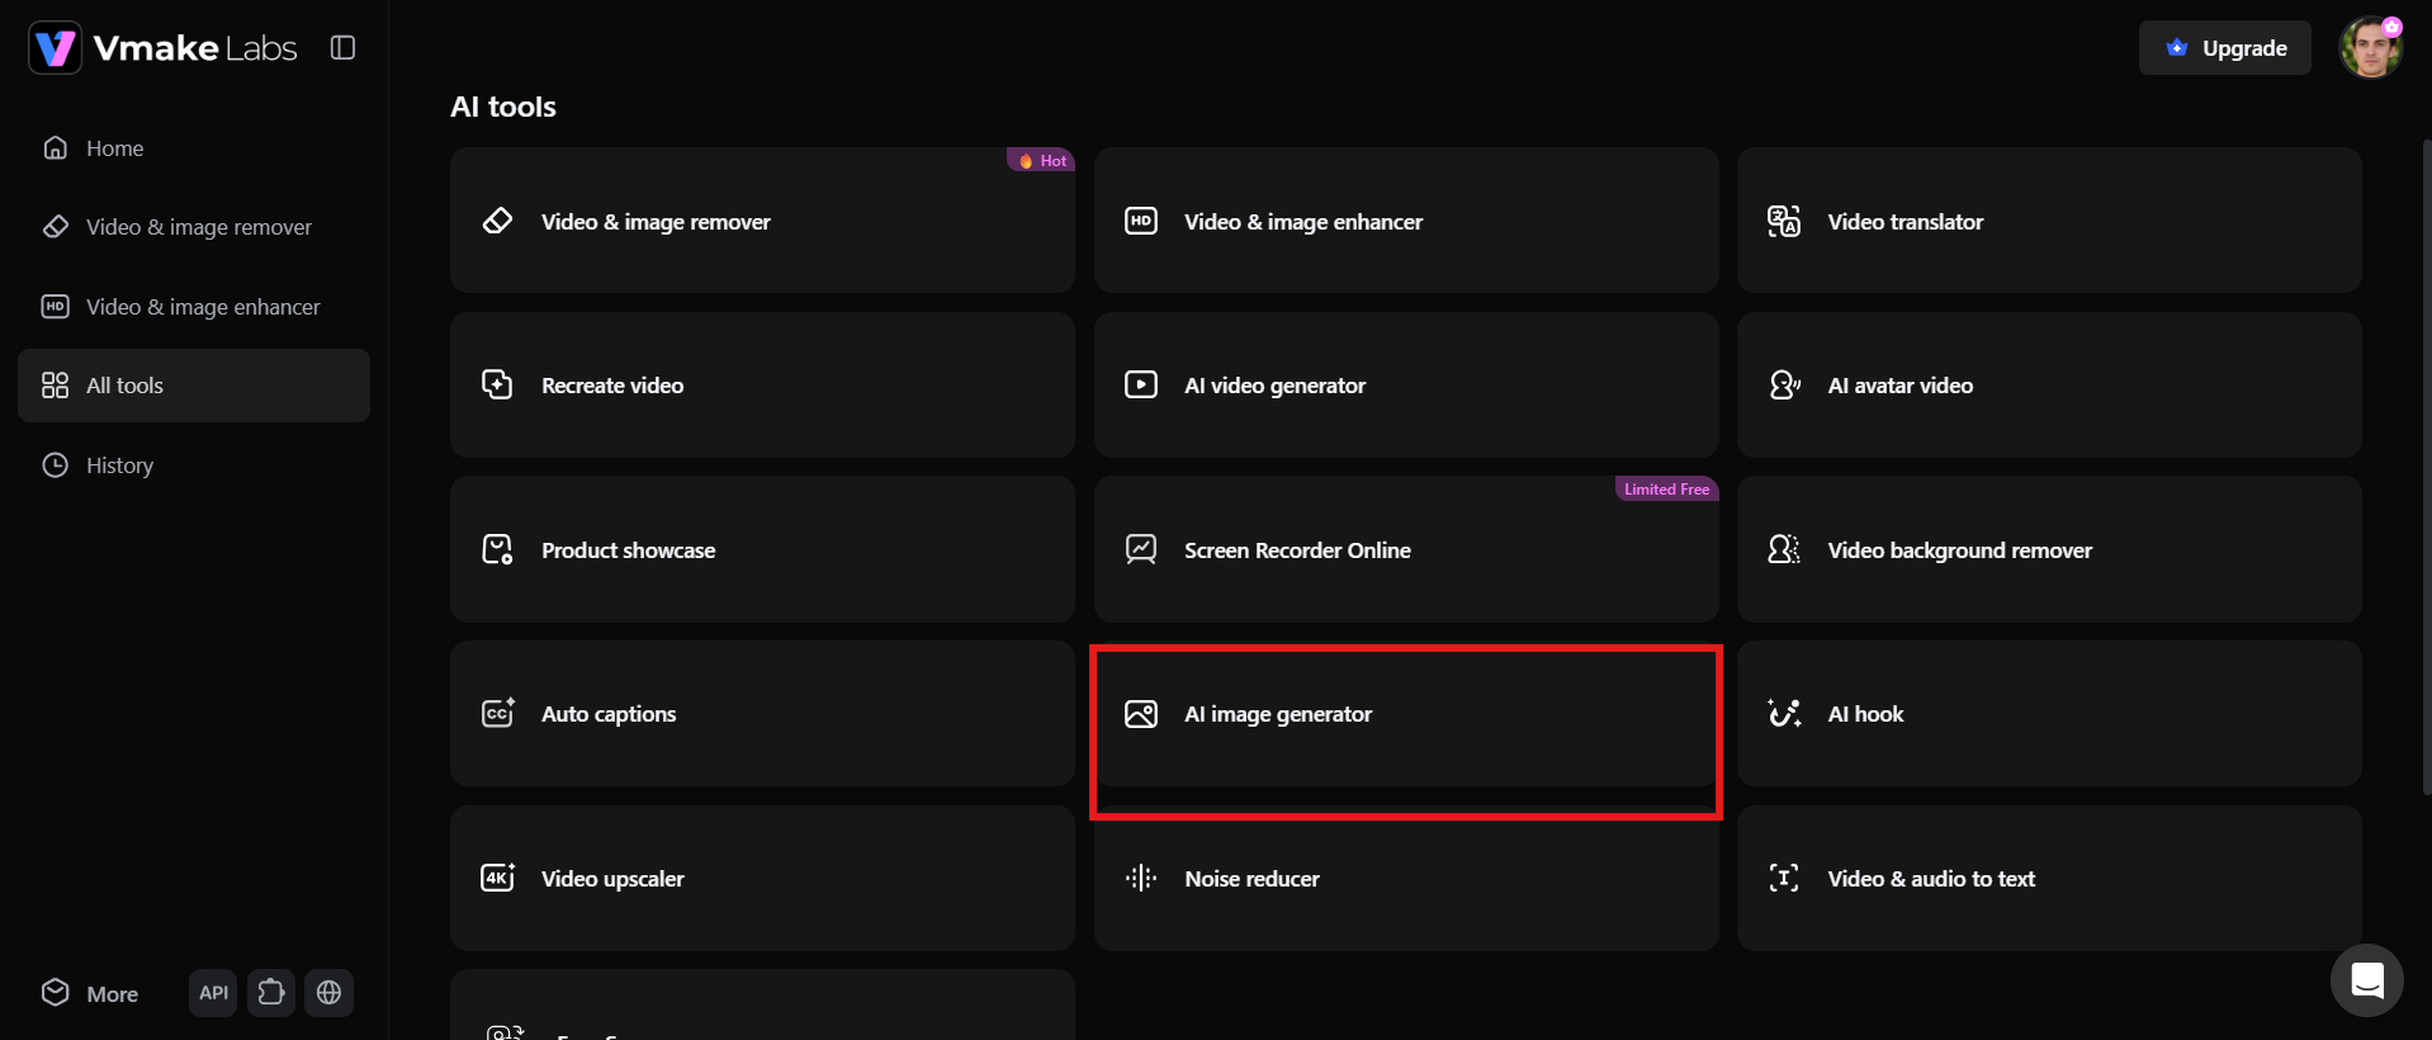Screen dimensions: 2432x1040
Task: Click the More cube icon
Action: [55, 992]
